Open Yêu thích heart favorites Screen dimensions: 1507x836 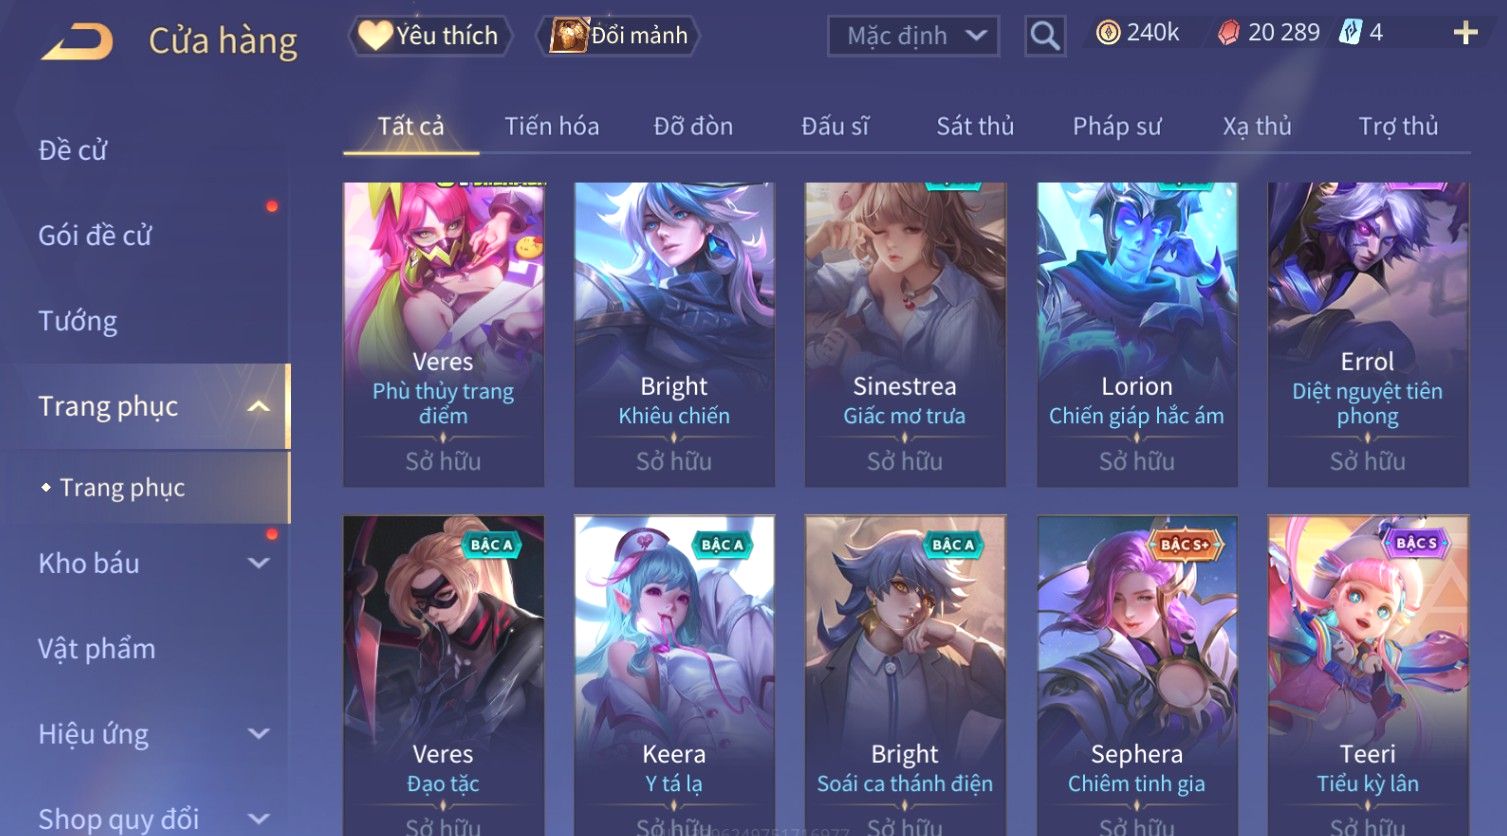(x=430, y=36)
